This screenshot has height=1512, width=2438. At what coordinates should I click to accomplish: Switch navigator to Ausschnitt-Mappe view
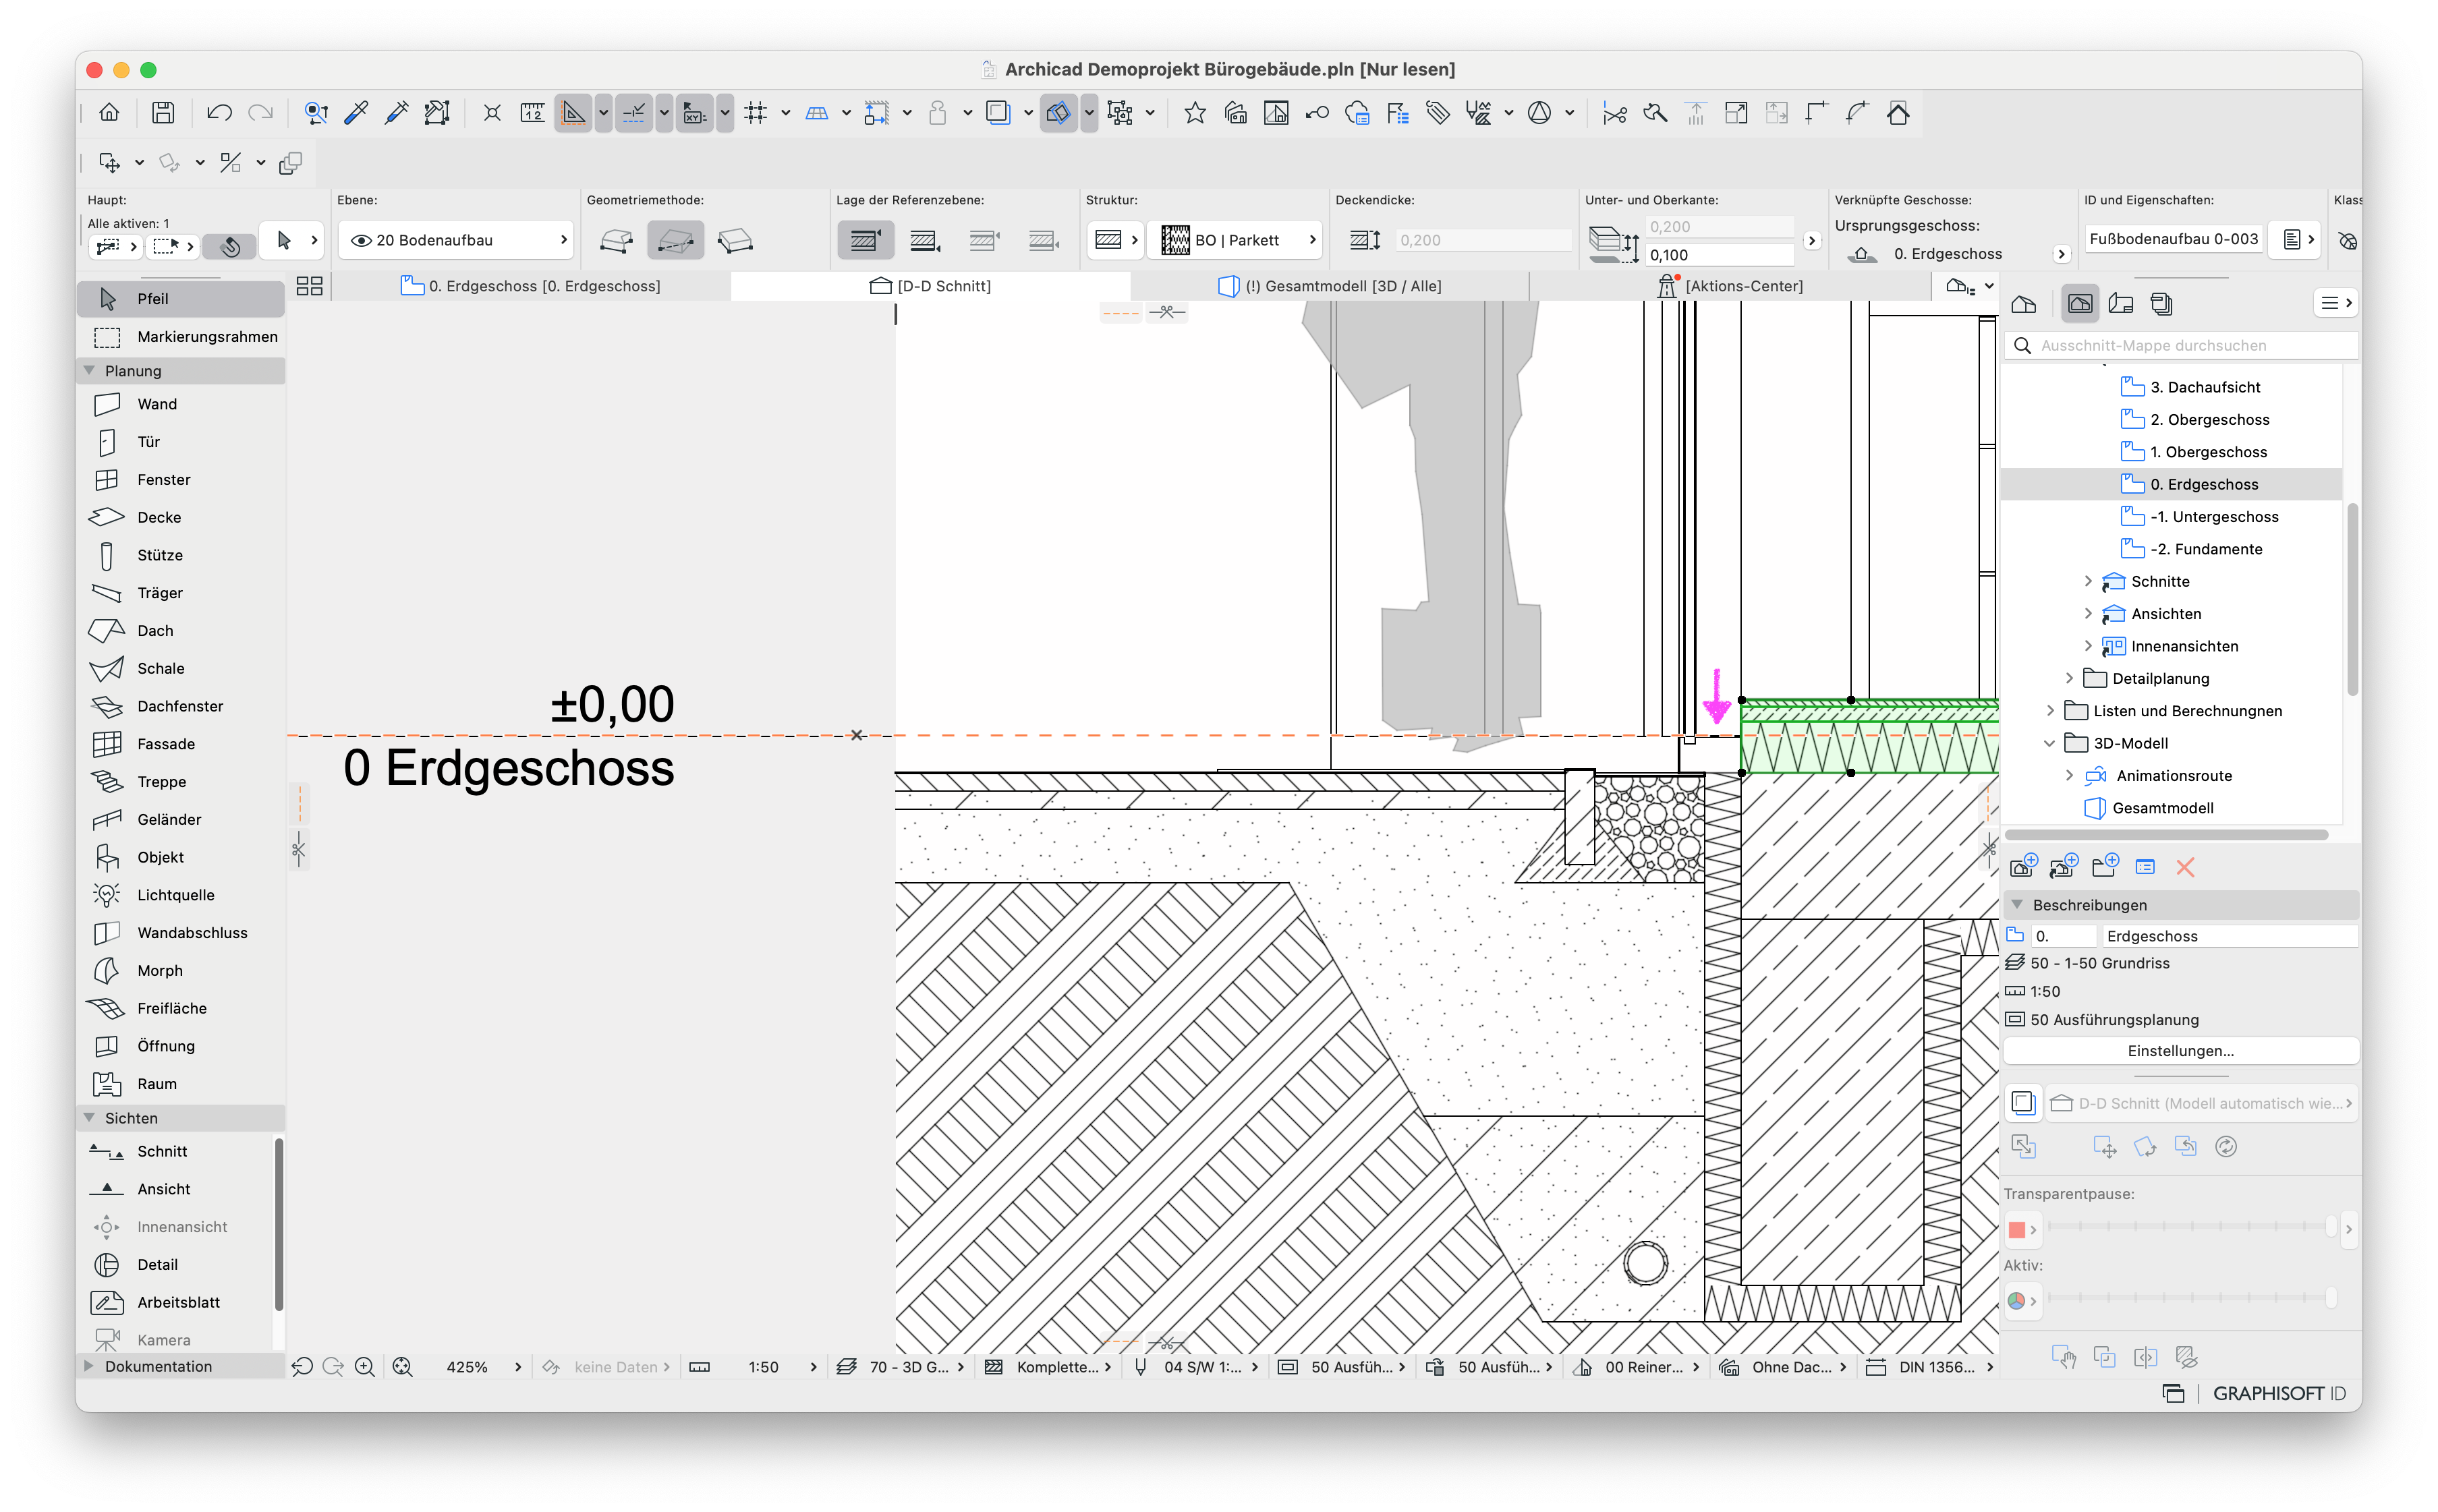coord(2080,304)
